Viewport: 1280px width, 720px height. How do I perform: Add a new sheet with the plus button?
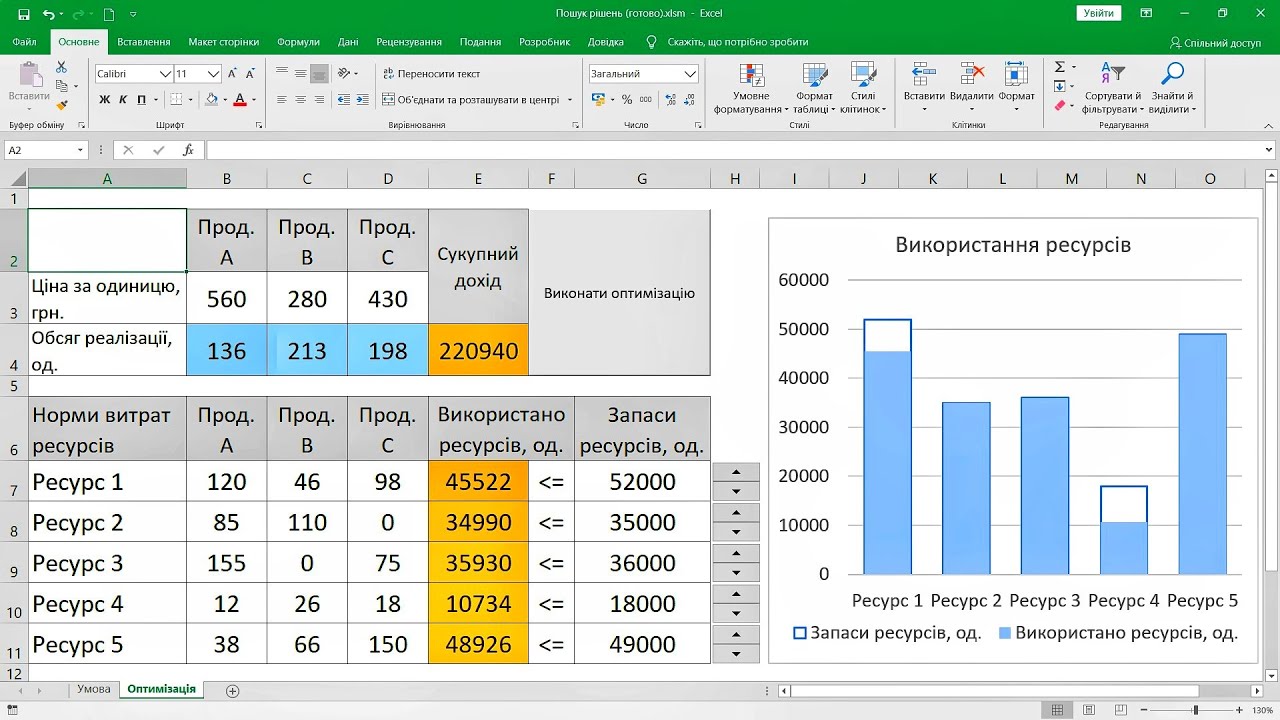tap(233, 691)
